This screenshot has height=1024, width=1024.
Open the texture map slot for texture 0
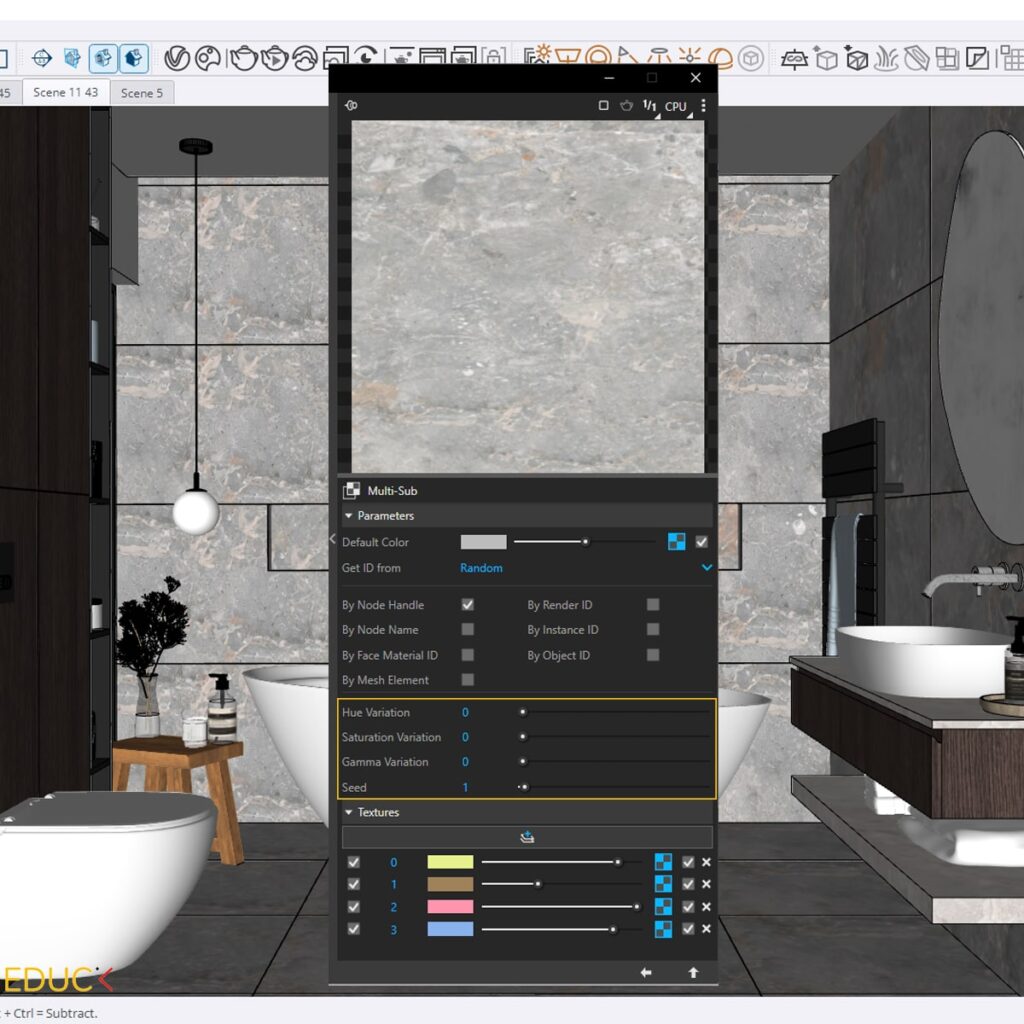[663, 862]
